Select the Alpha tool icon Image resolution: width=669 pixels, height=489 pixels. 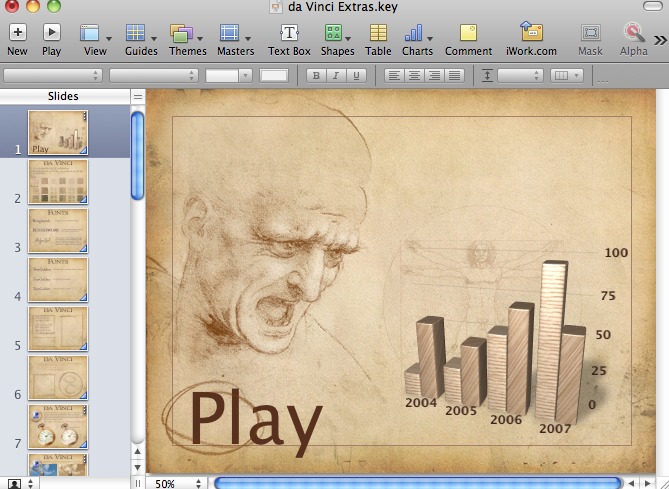pos(634,32)
